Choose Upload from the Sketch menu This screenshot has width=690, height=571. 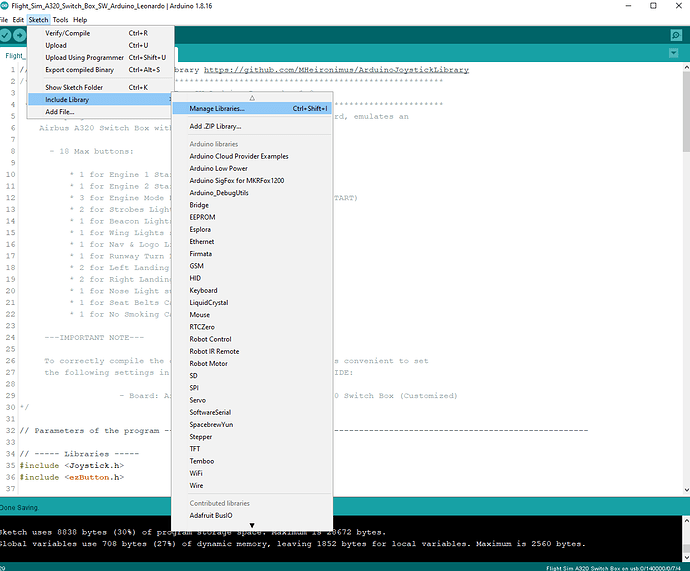click(101, 45)
